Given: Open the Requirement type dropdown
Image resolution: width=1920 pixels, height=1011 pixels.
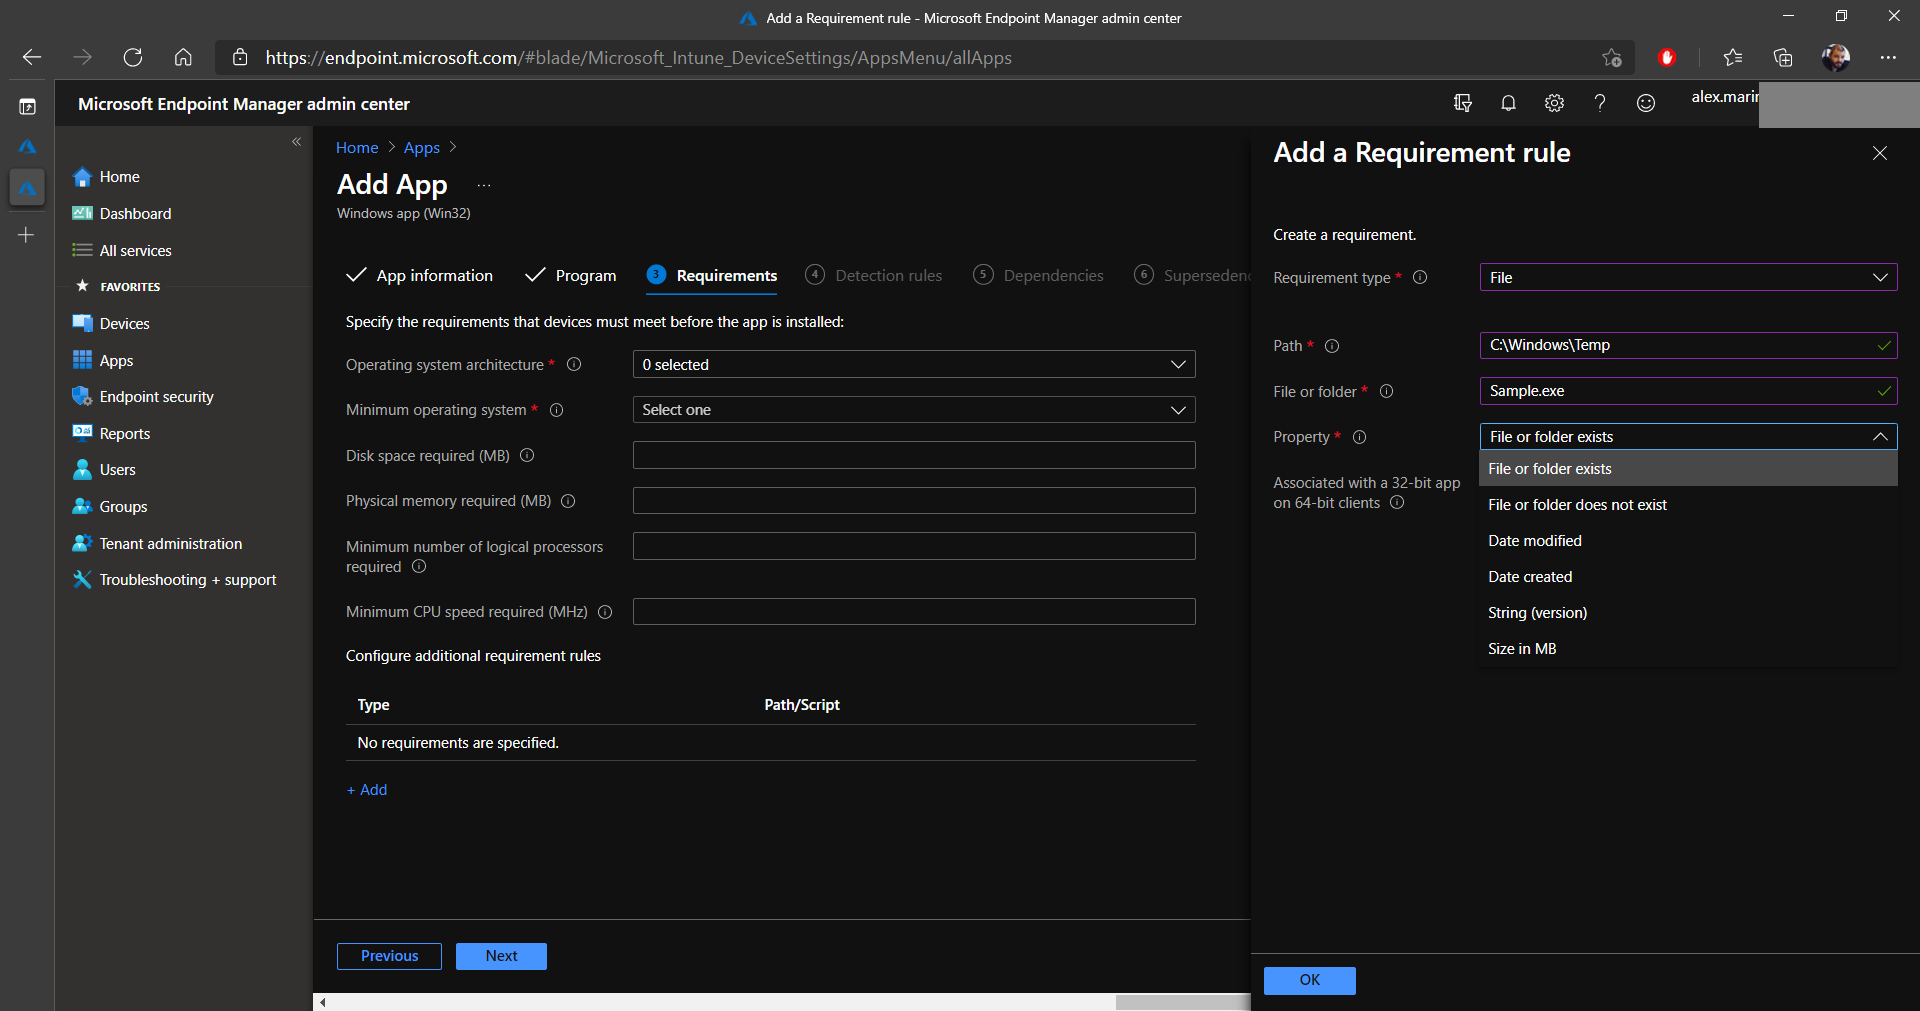Looking at the screenshot, I should coord(1687,278).
